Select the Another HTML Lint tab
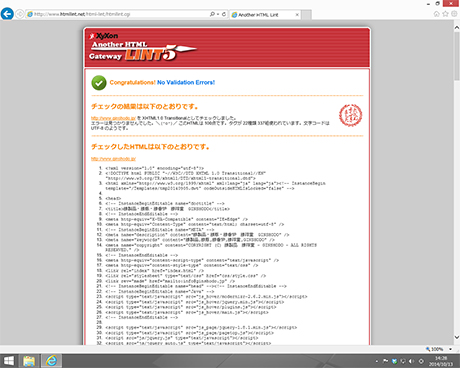460x368 pixels. tap(262, 15)
